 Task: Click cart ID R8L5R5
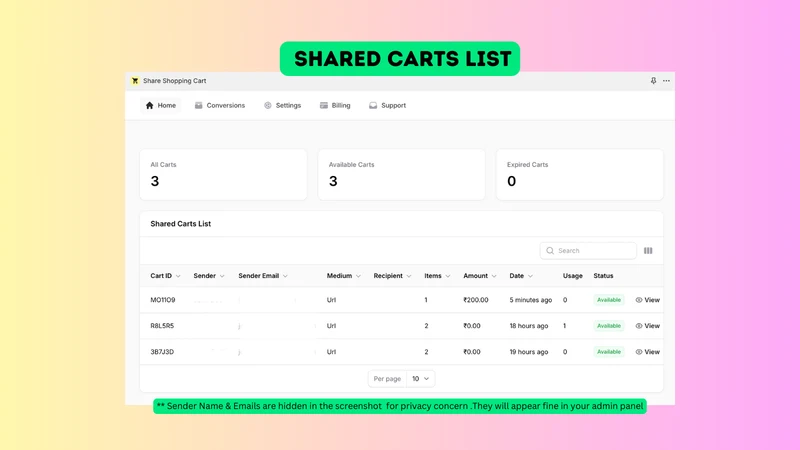pos(162,326)
